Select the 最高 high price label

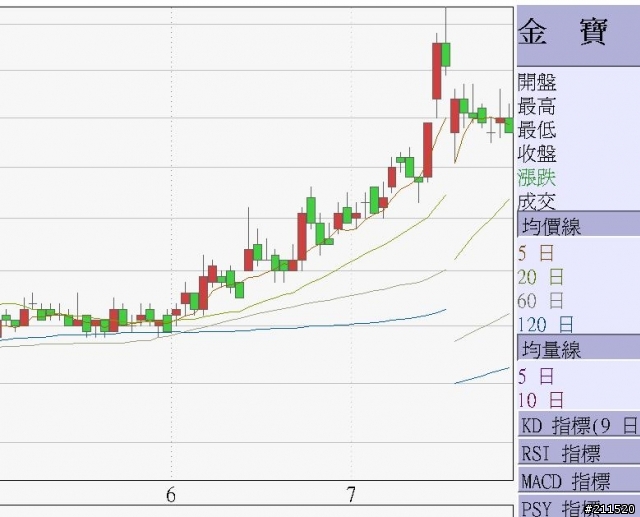(537, 107)
